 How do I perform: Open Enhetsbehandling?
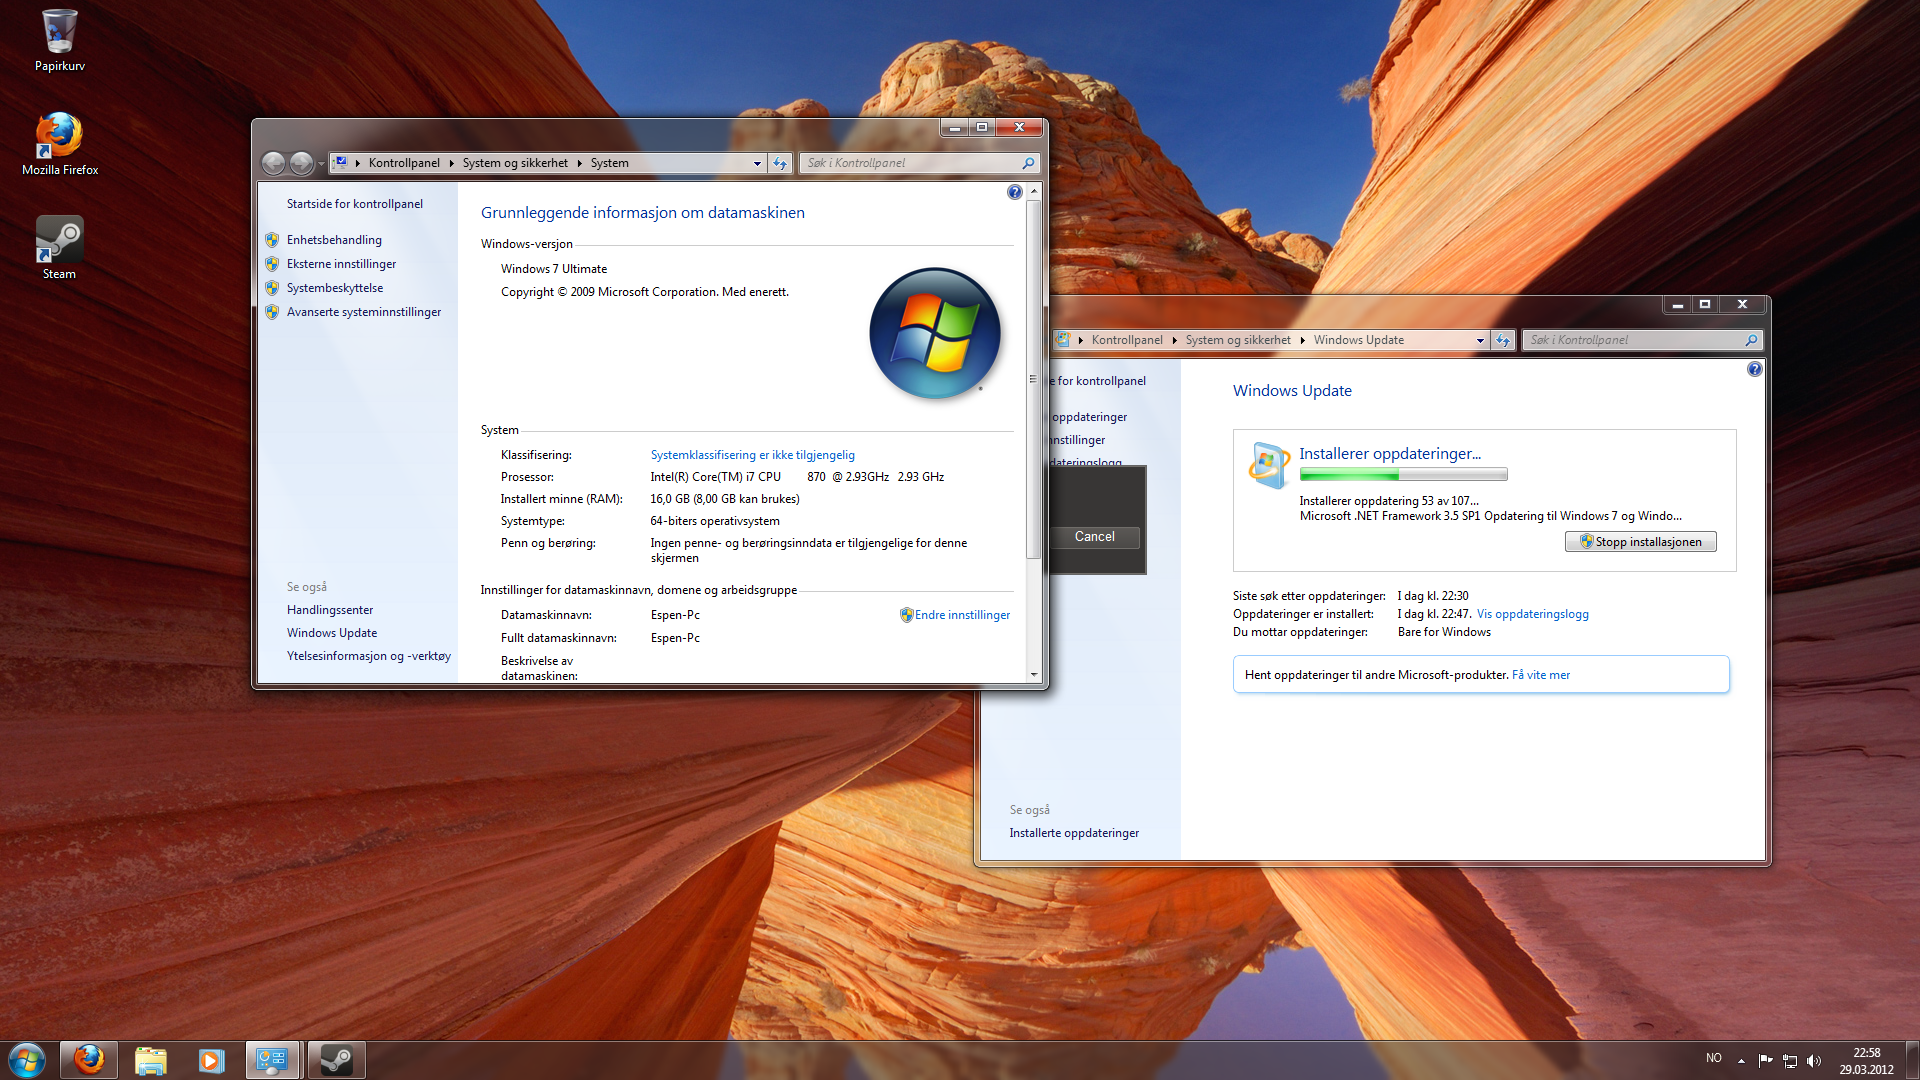[334, 240]
